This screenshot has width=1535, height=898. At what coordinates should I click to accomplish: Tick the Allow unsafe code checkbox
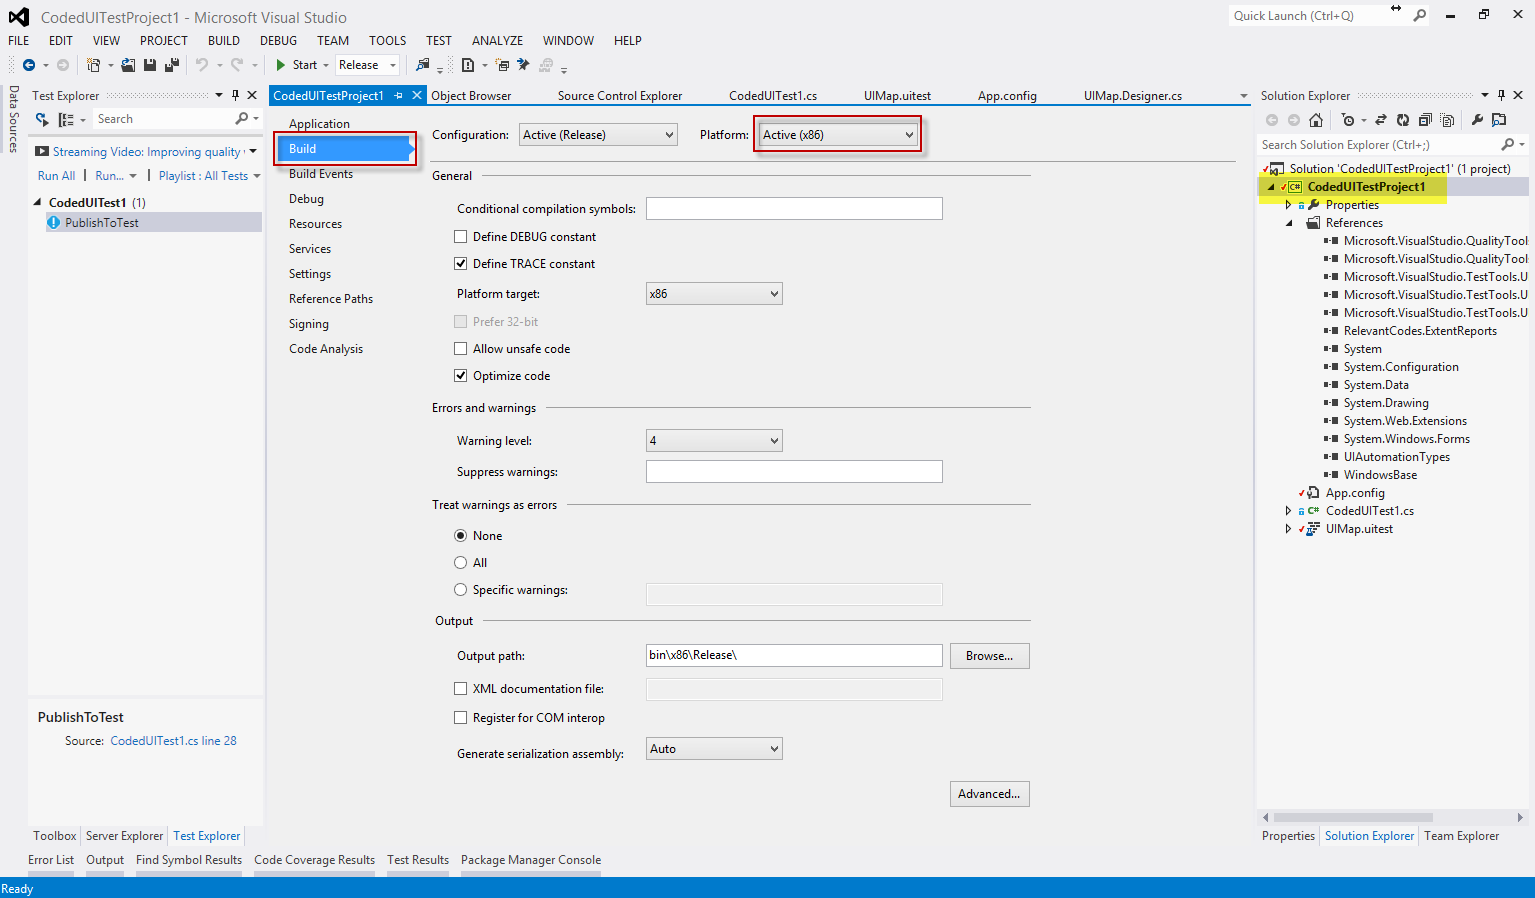tap(460, 349)
